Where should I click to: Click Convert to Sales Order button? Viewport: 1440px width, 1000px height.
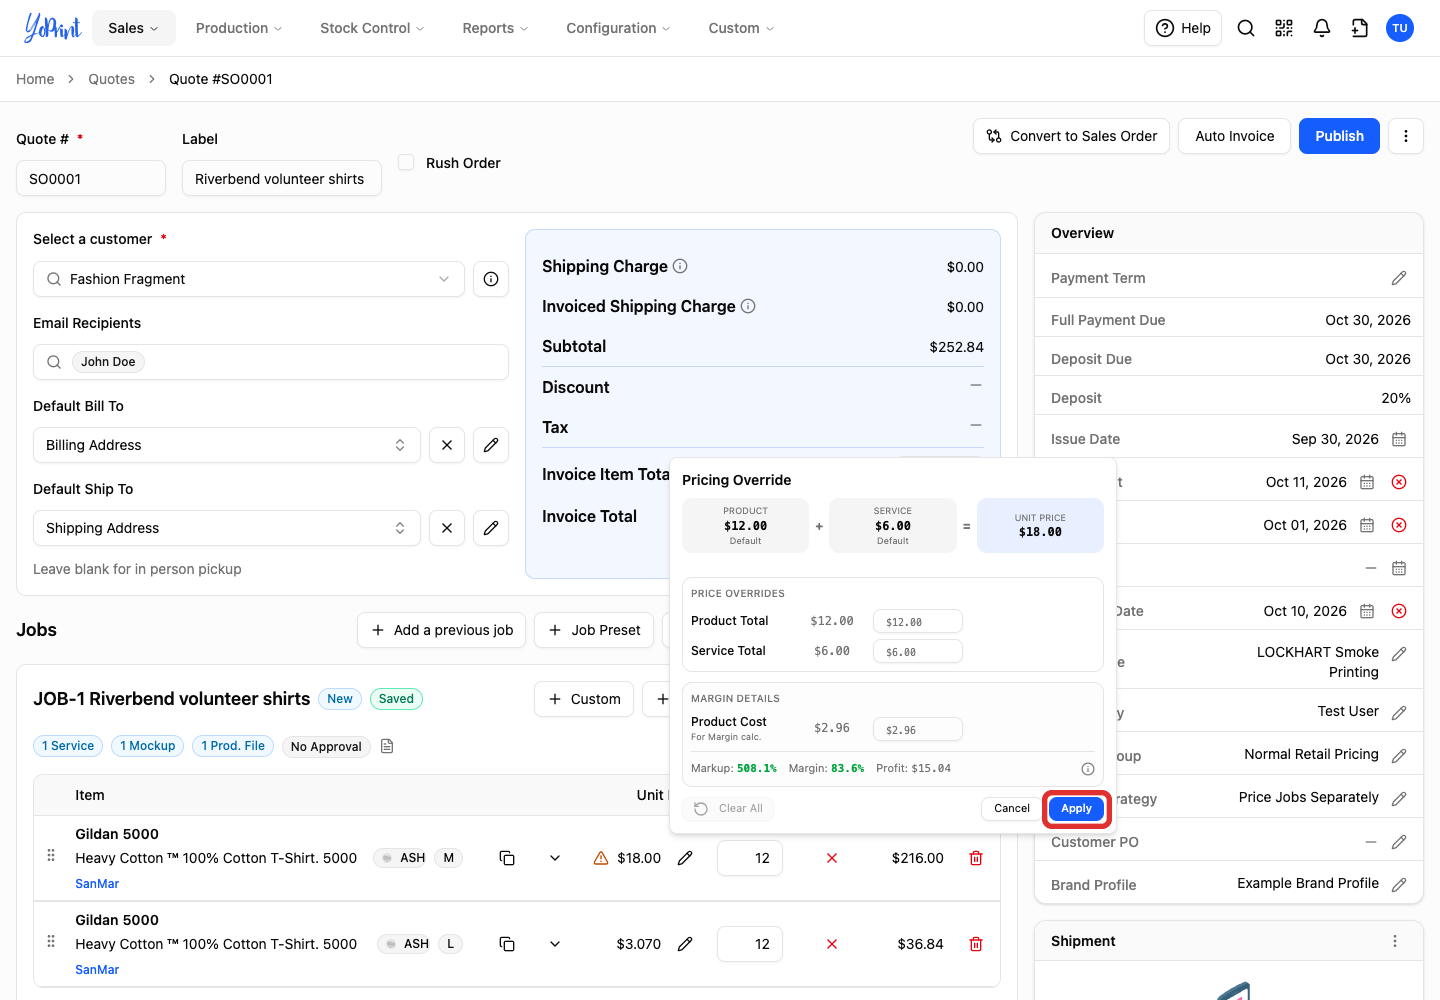coord(1071,136)
